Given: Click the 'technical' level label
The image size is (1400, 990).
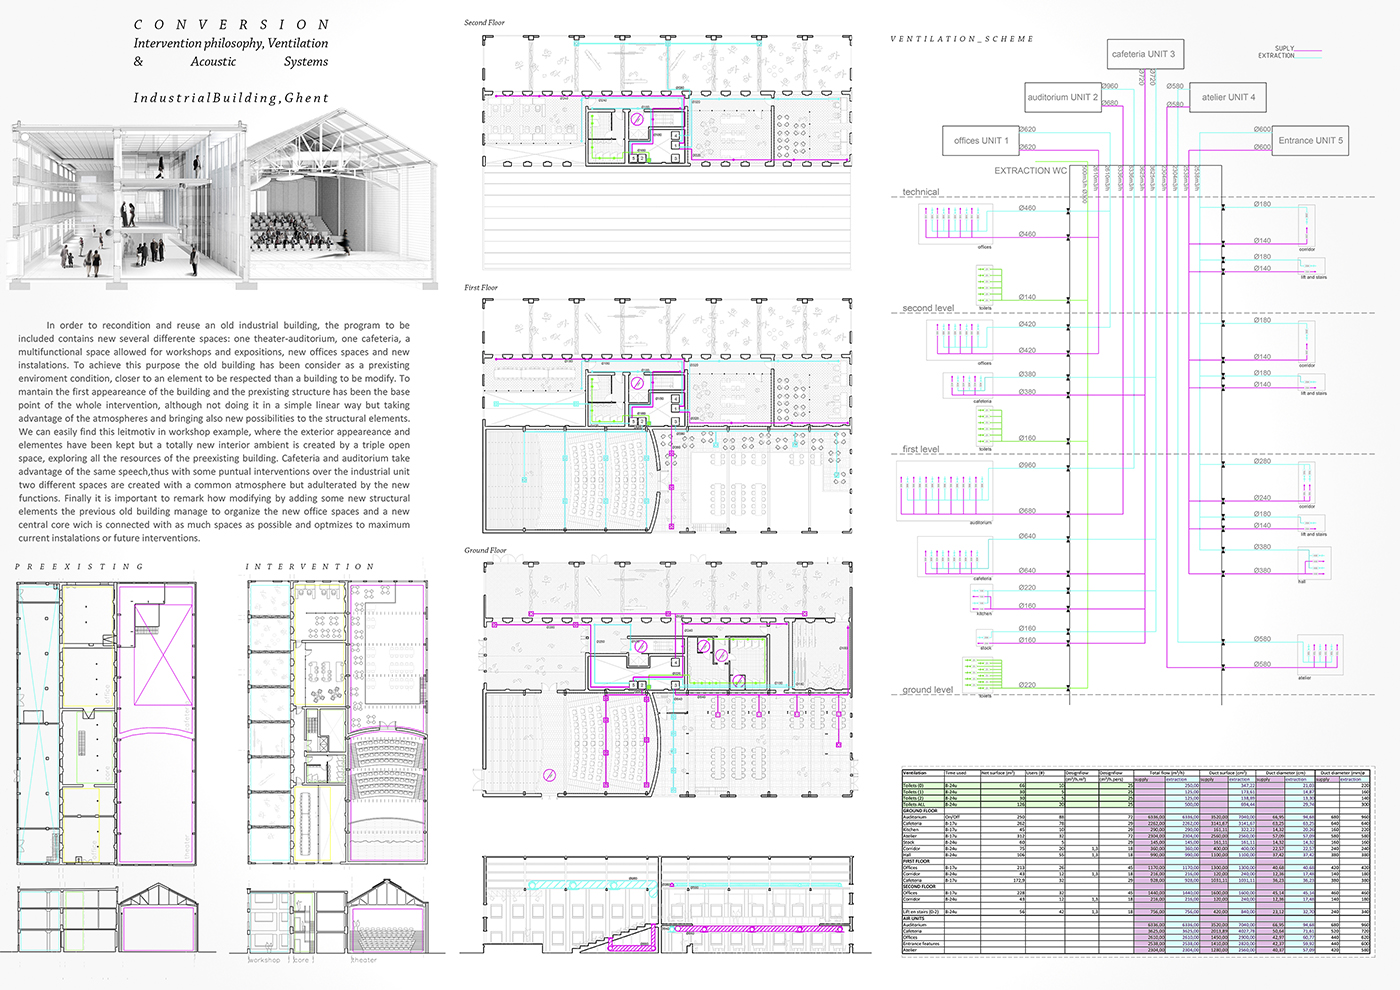Looking at the screenshot, I should [x=920, y=192].
